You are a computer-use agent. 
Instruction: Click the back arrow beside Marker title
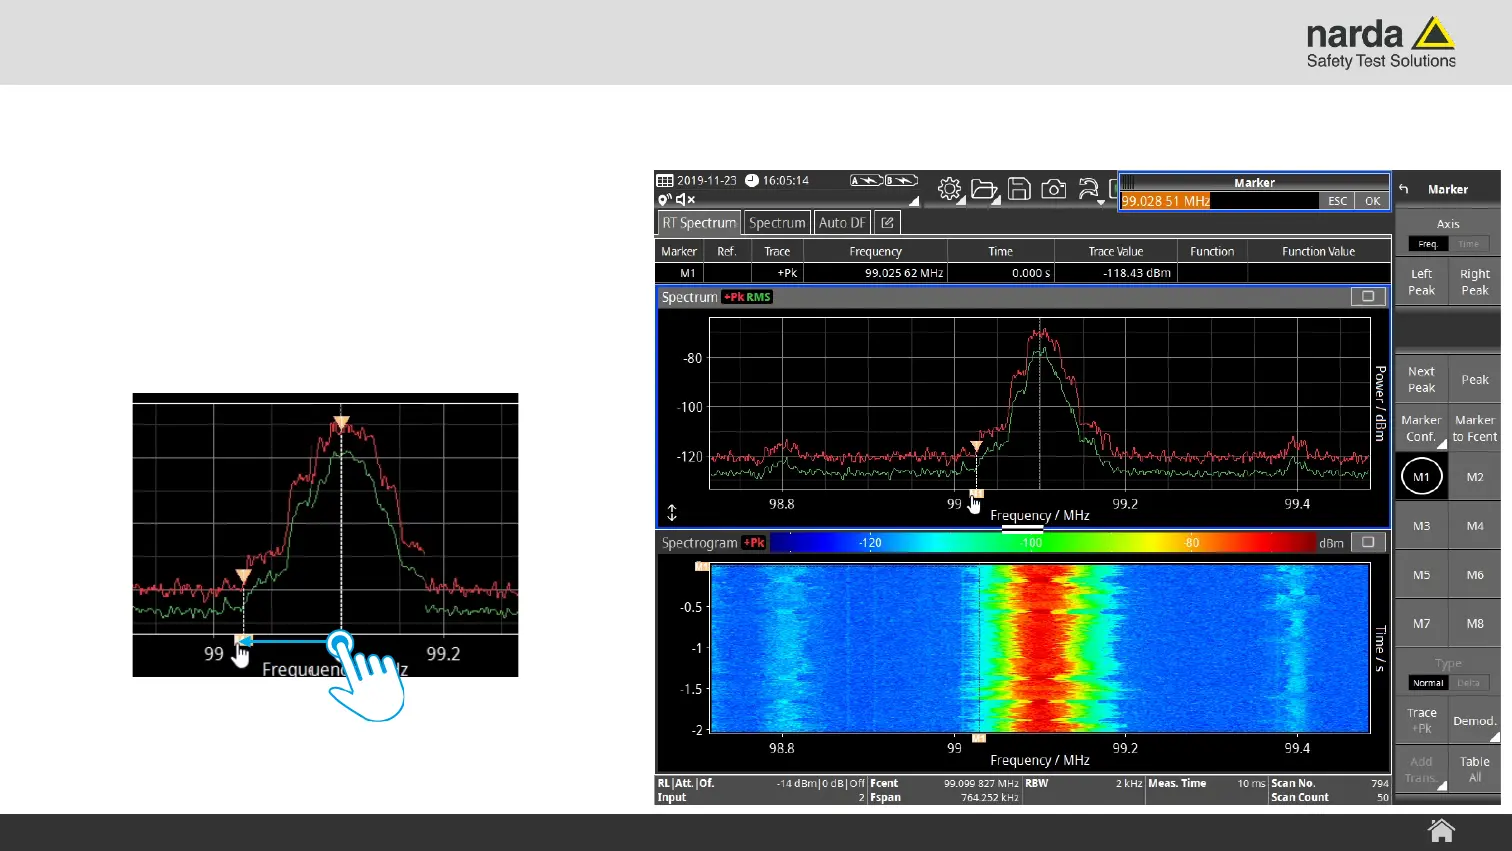point(1404,189)
